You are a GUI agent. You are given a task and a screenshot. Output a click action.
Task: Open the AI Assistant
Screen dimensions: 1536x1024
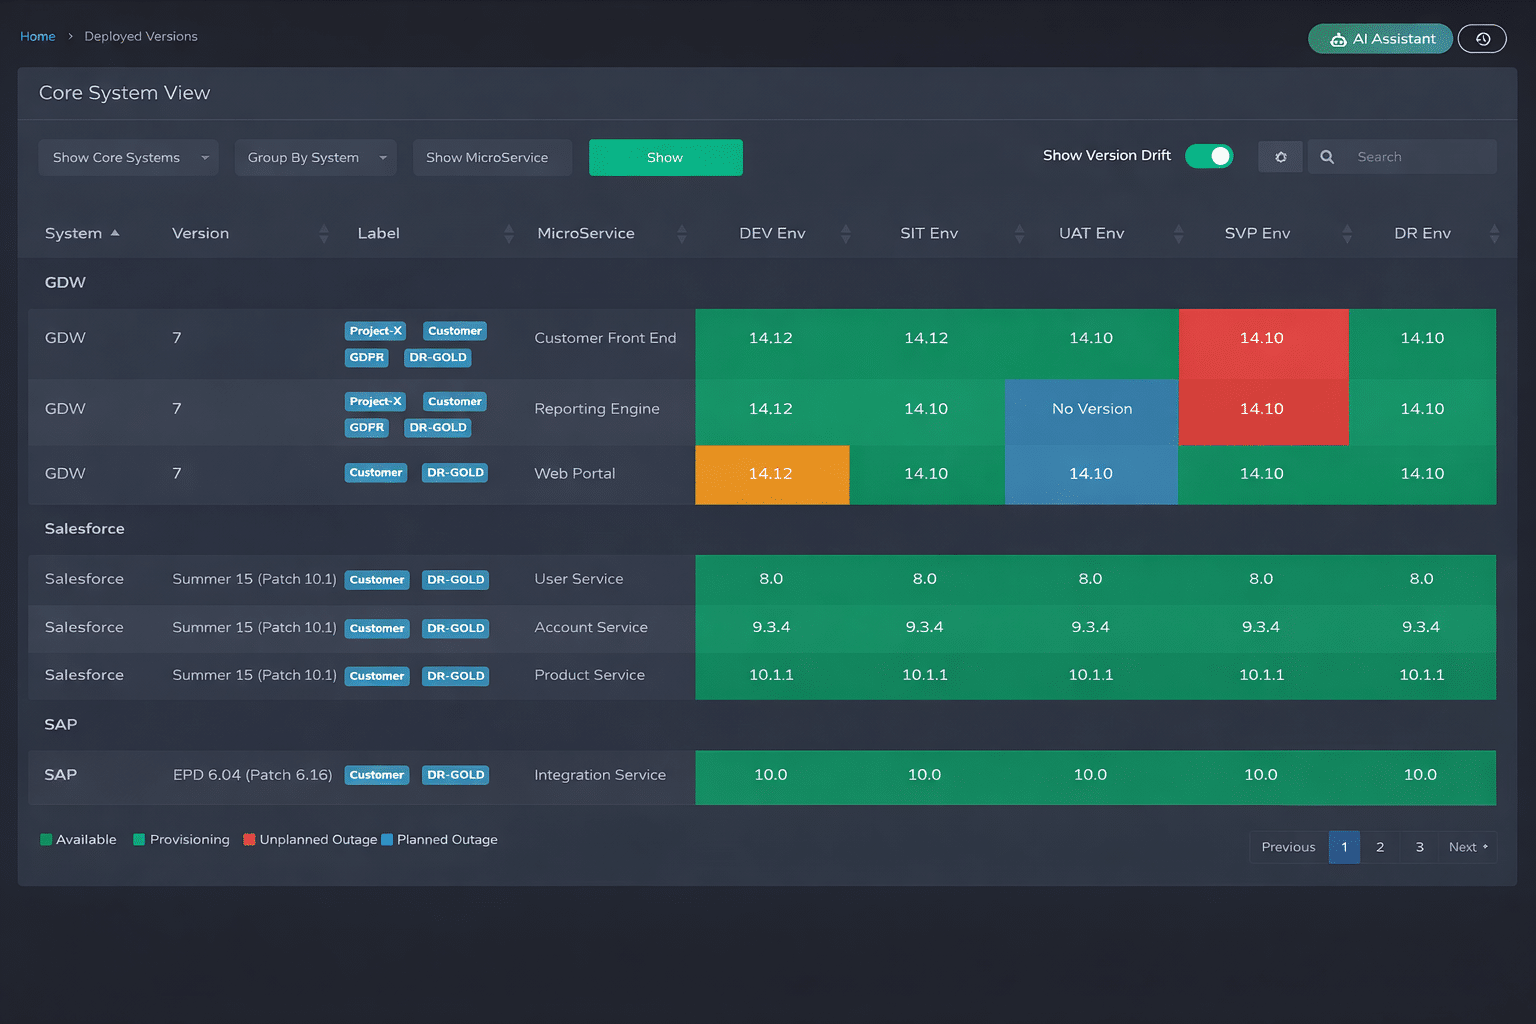pyautogui.click(x=1380, y=39)
